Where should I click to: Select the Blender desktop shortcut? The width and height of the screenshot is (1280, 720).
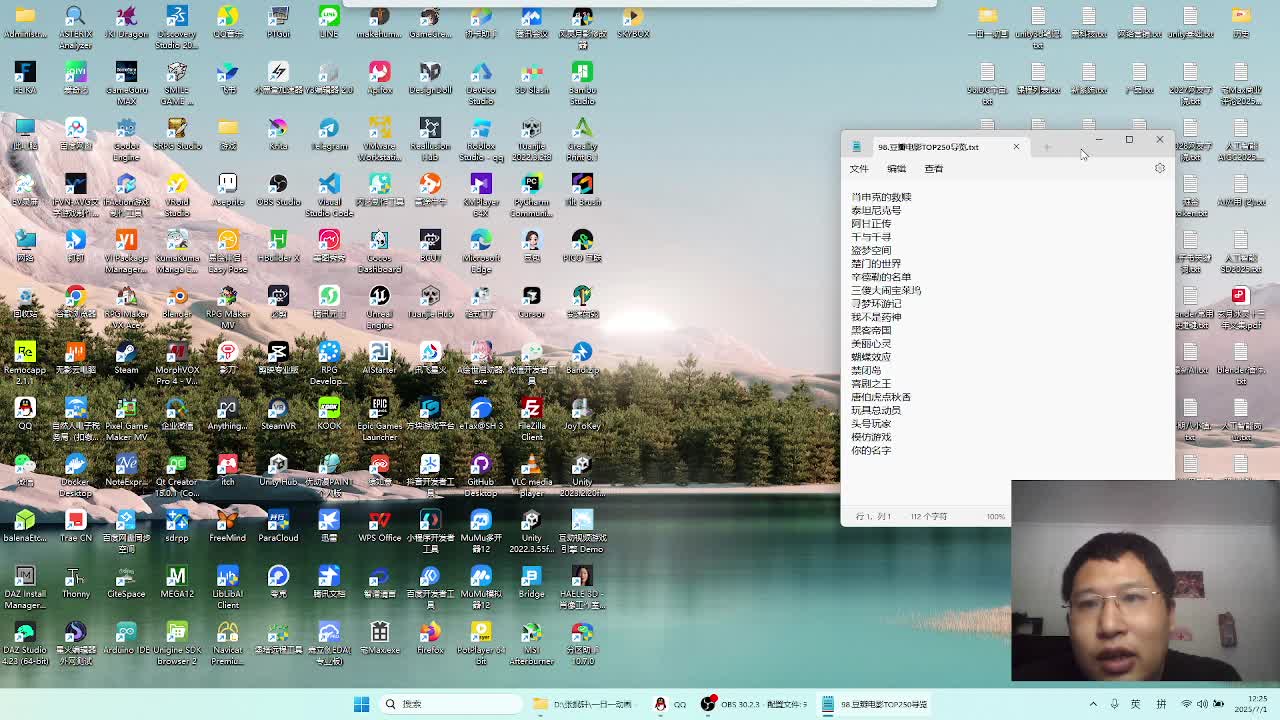click(x=177, y=303)
